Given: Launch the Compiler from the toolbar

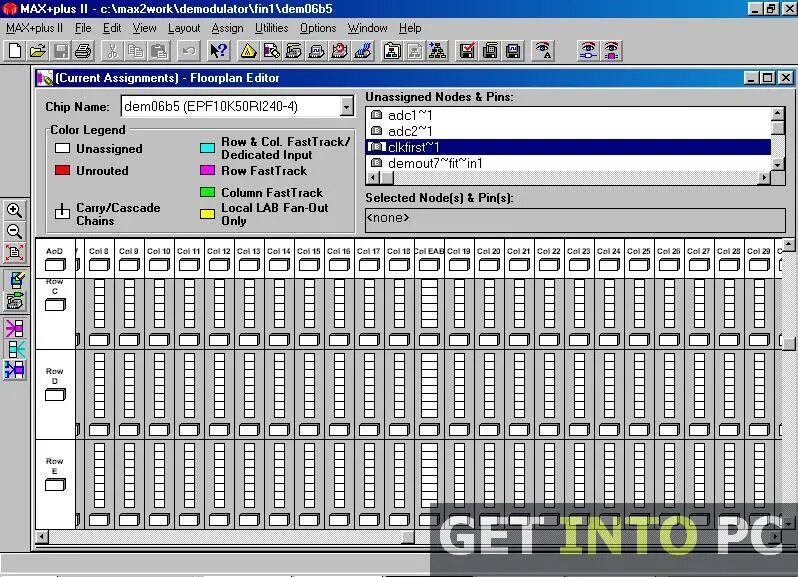Looking at the screenshot, I should point(294,51).
